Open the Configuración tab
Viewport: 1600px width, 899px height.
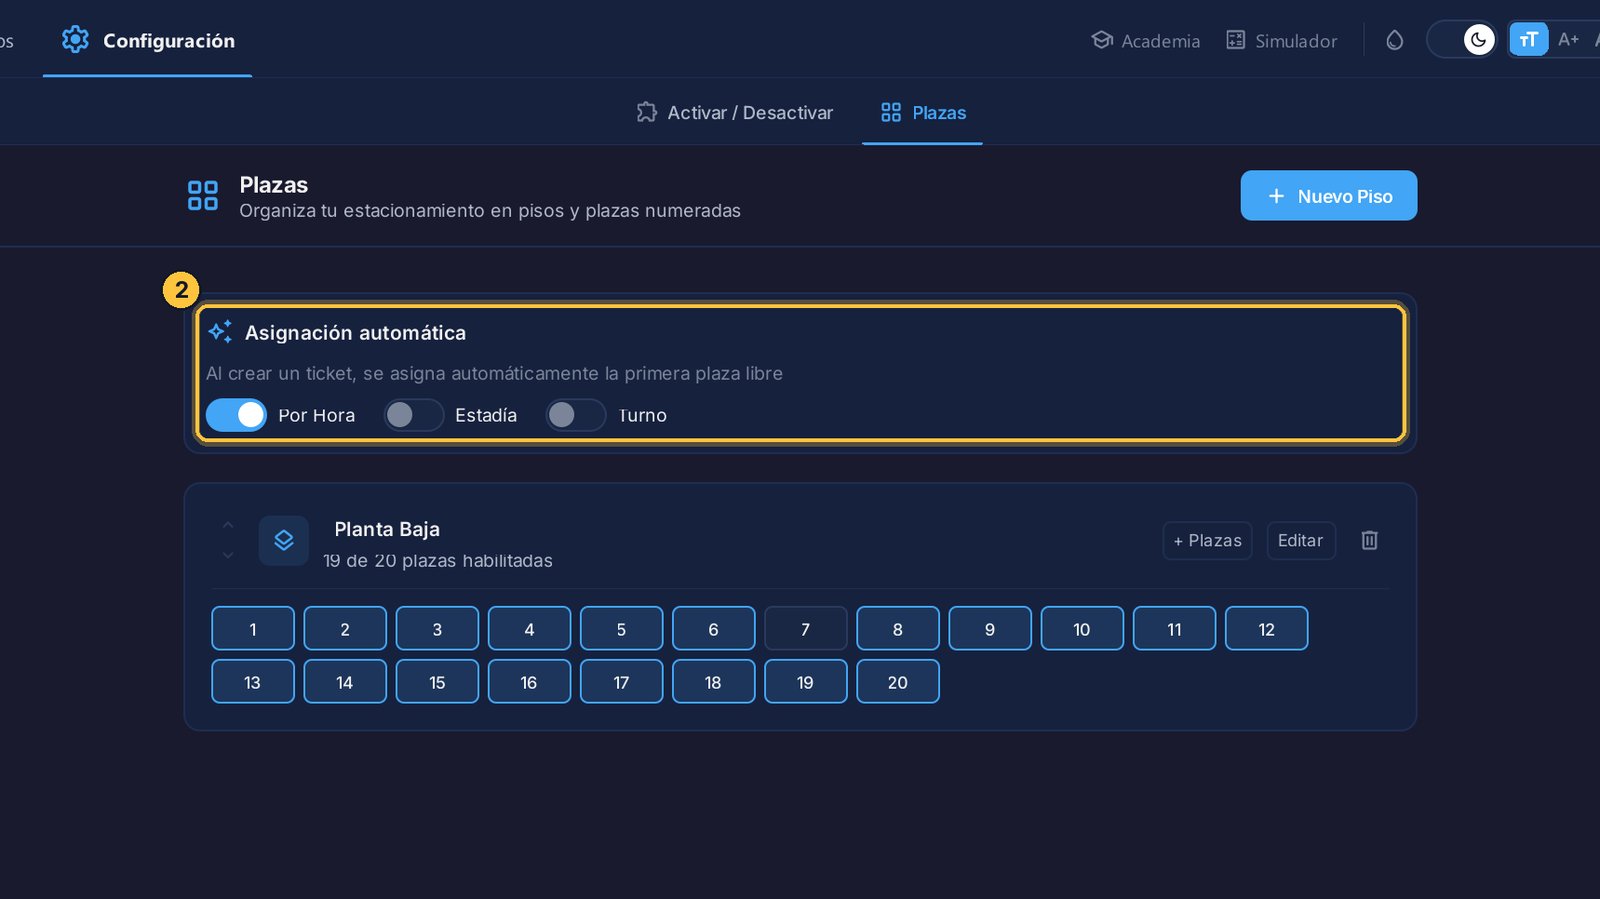(148, 40)
